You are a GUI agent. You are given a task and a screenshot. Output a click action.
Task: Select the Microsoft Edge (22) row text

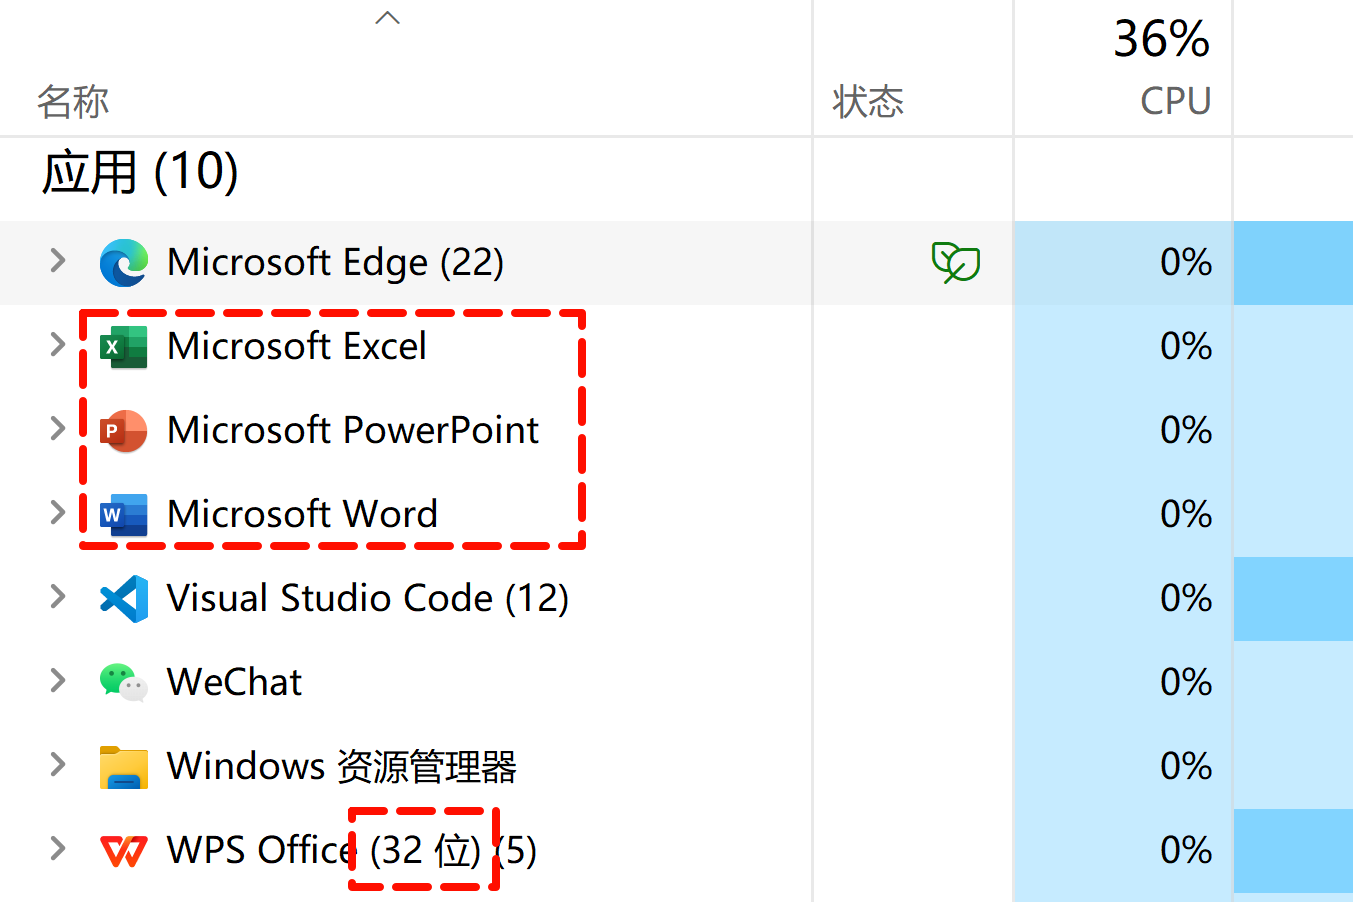[x=335, y=263]
